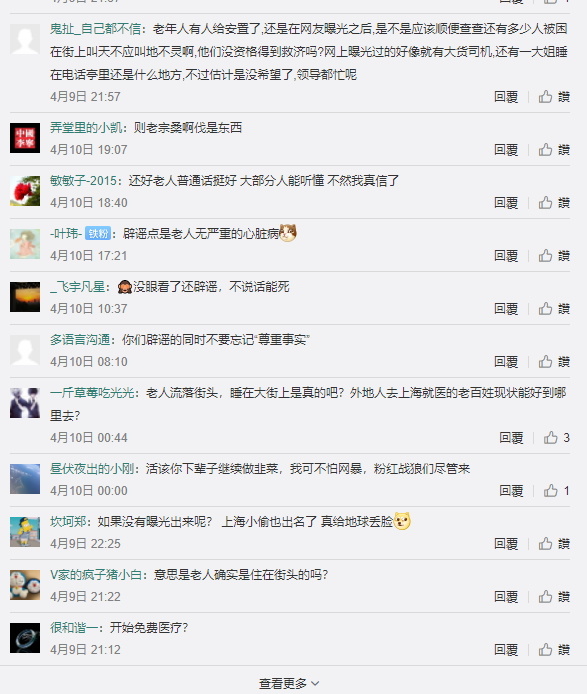Click thumbs-up on 弄堂里的小凯's comment
The image size is (587, 694).
pos(554,150)
